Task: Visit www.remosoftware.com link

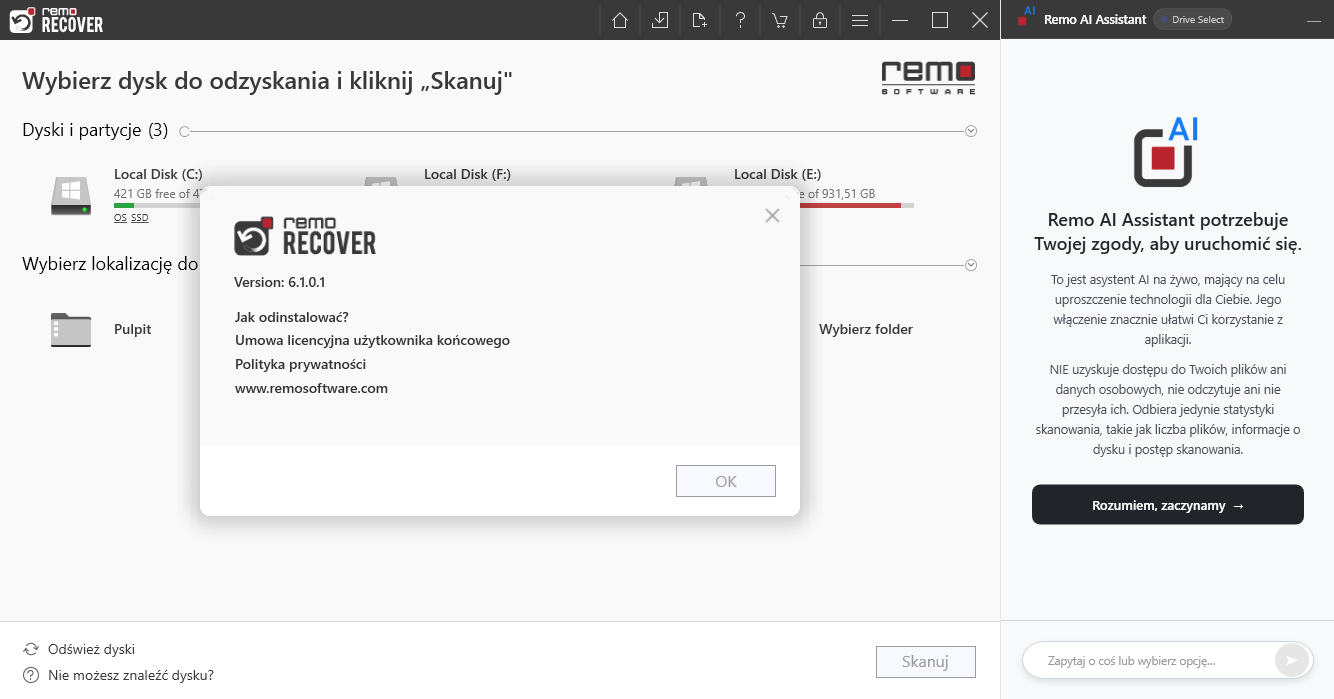Action: [311, 388]
